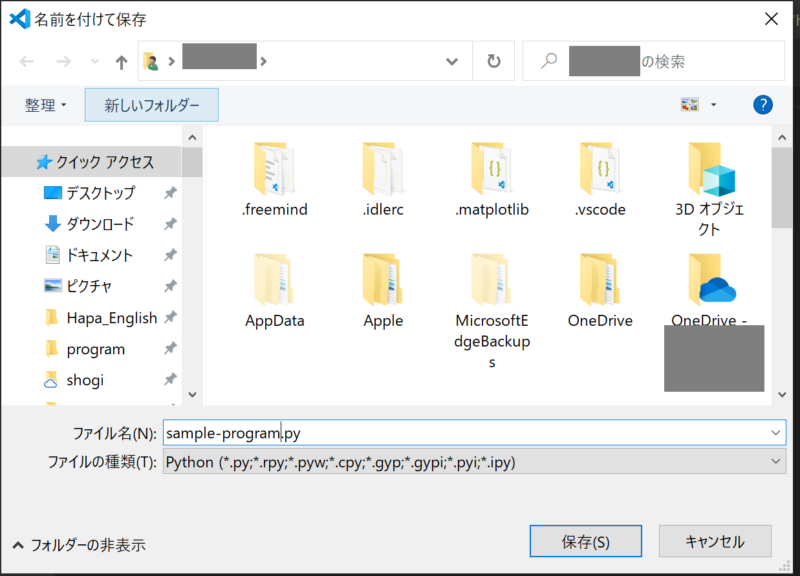Viewport: 800px width, 576px height.
Task: Open the .matplotlib folder
Action: [x=491, y=169]
